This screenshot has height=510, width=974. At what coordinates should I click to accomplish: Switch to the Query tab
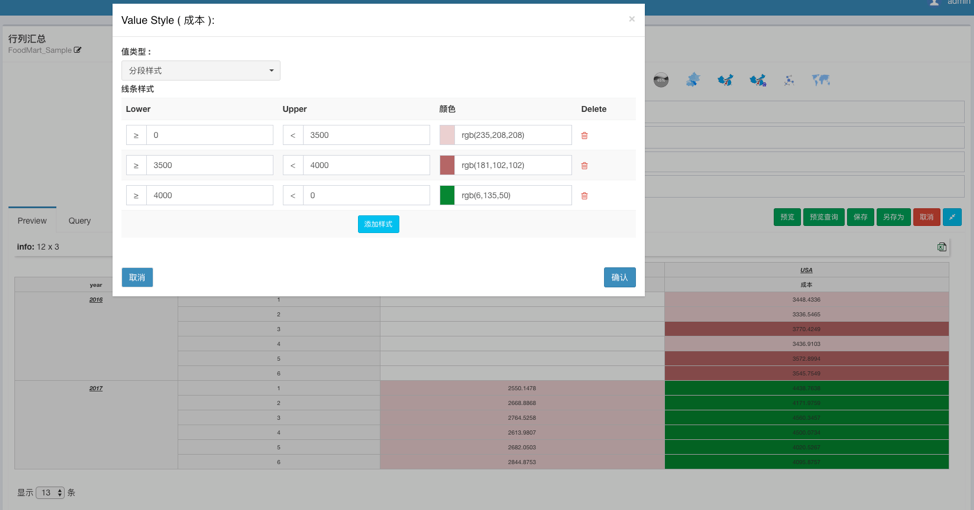click(79, 221)
